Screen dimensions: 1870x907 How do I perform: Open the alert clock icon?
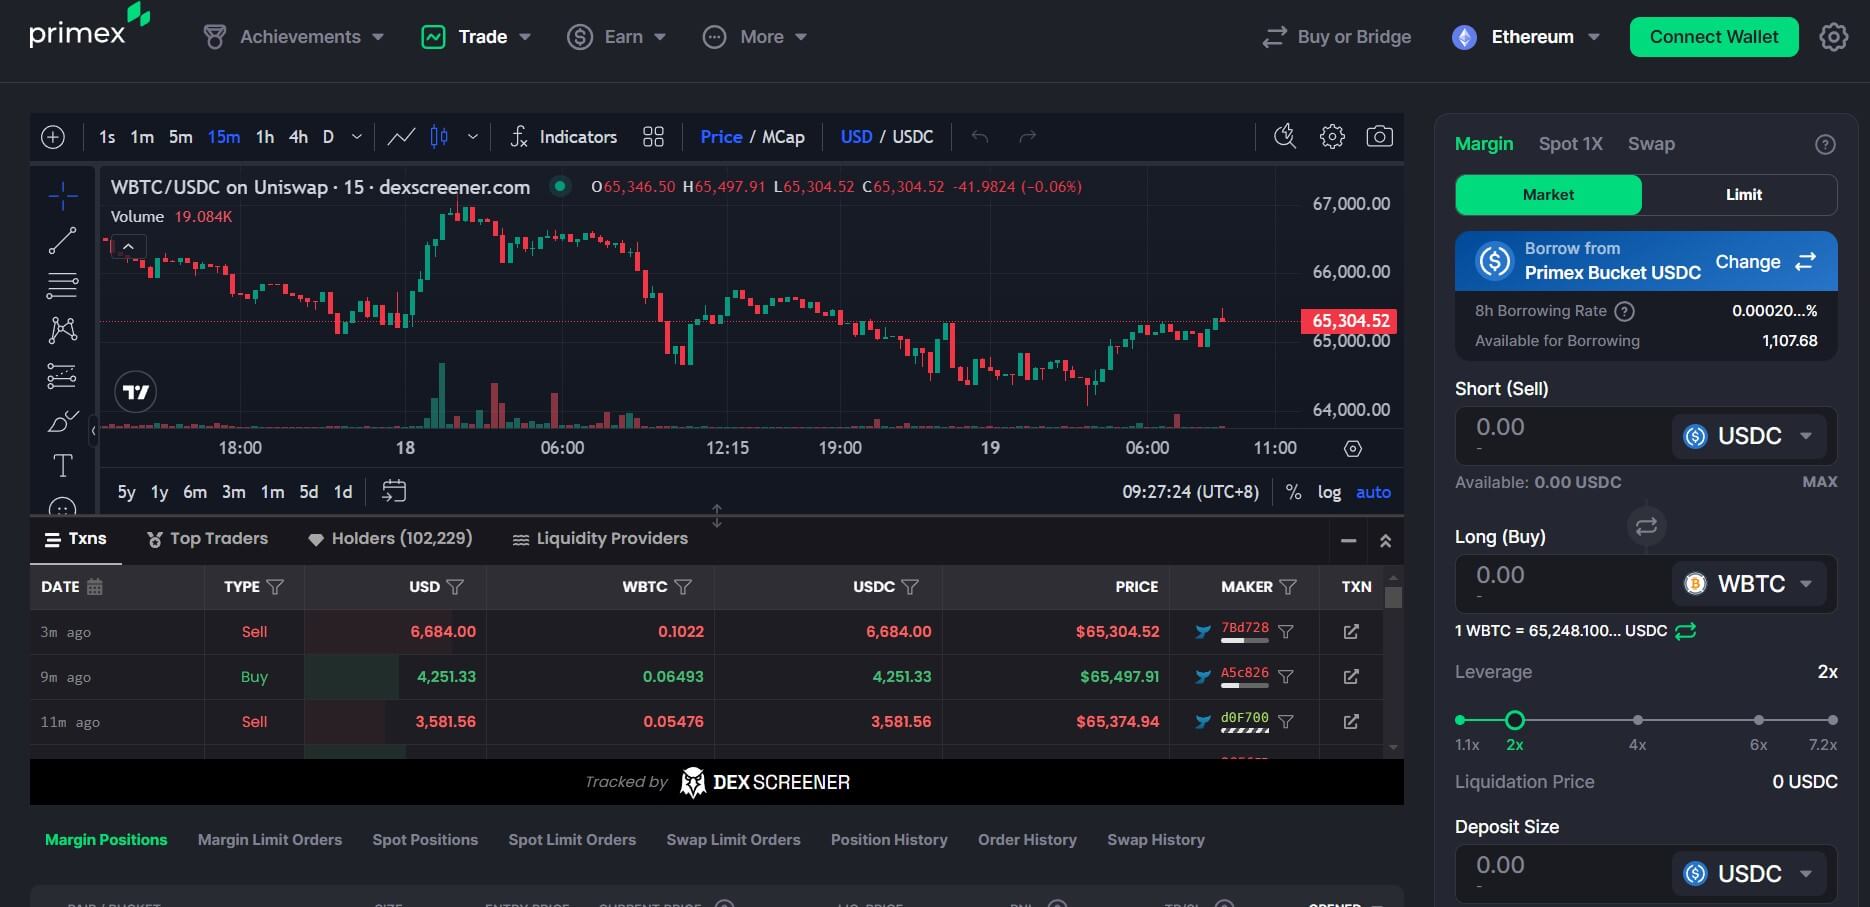tap(1285, 136)
